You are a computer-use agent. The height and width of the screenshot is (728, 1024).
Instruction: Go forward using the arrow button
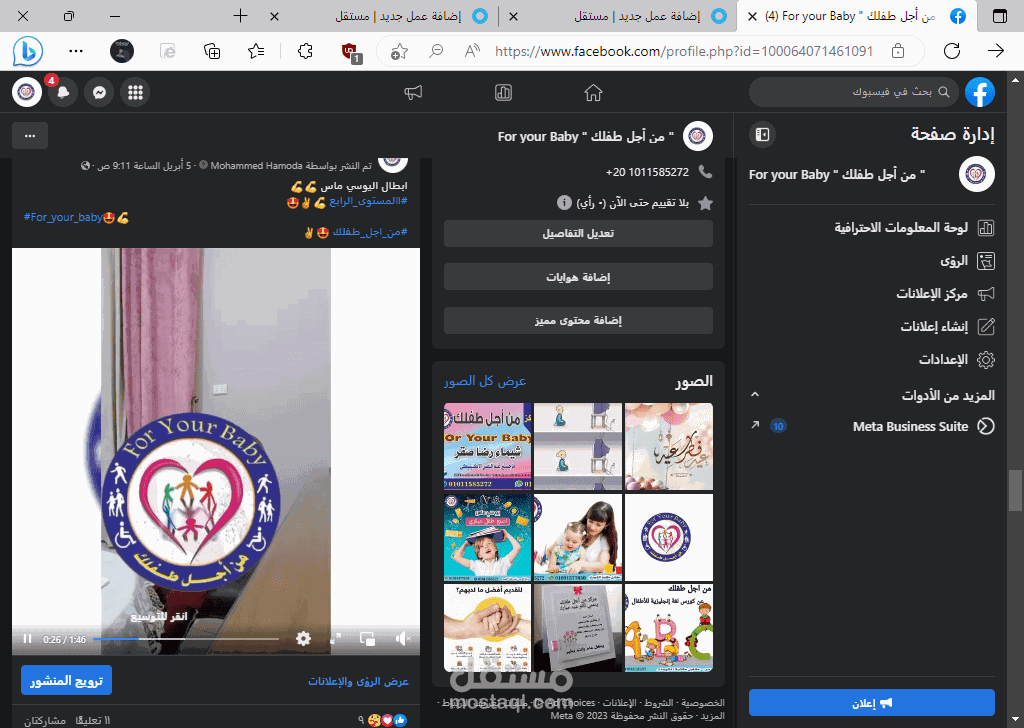tap(996, 51)
